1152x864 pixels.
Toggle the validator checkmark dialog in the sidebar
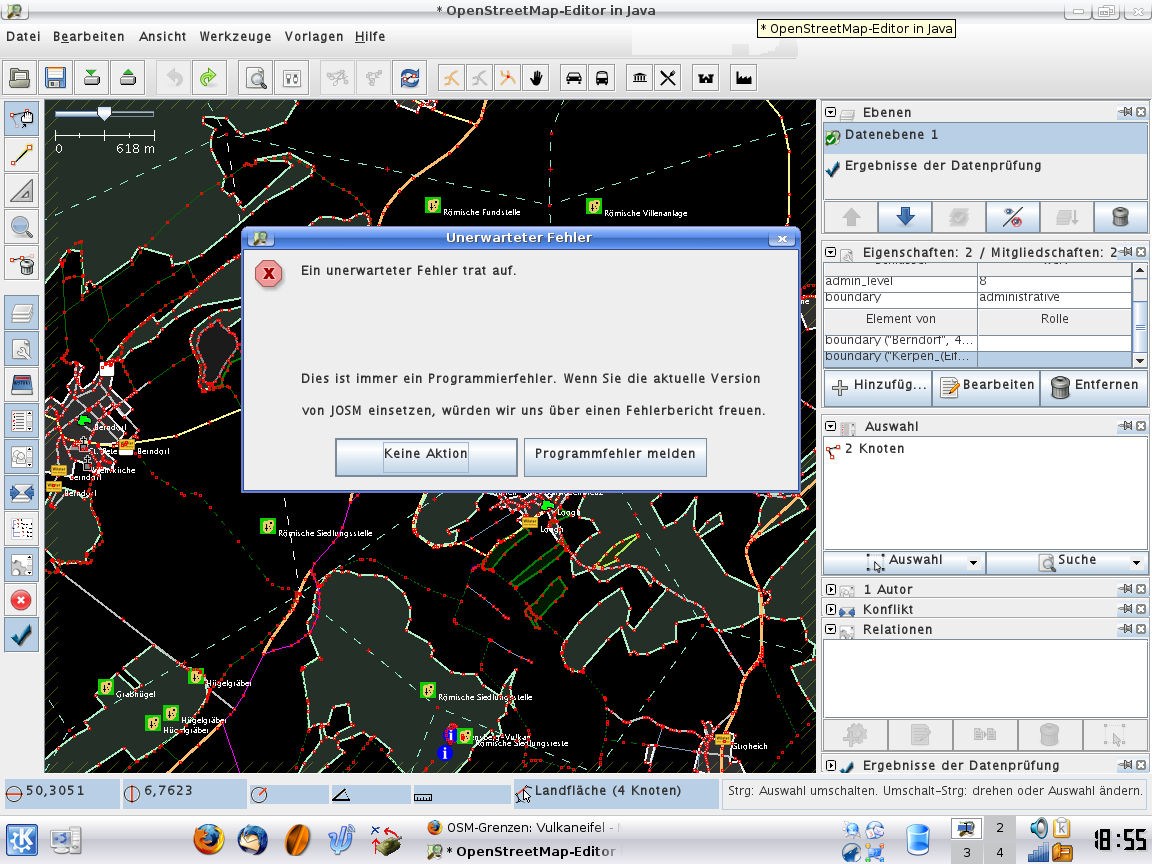click(x=21, y=636)
